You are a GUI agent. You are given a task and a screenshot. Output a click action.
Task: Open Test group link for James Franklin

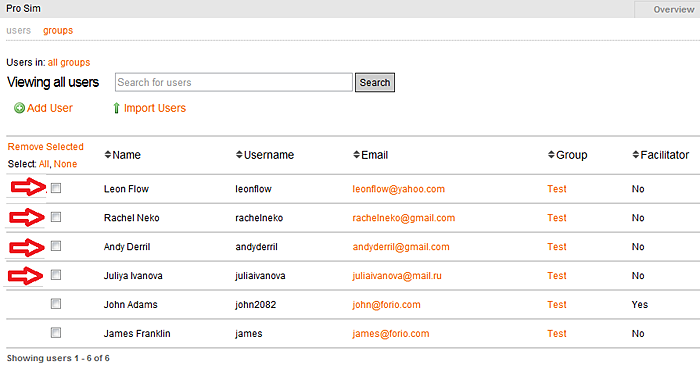tap(557, 334)
